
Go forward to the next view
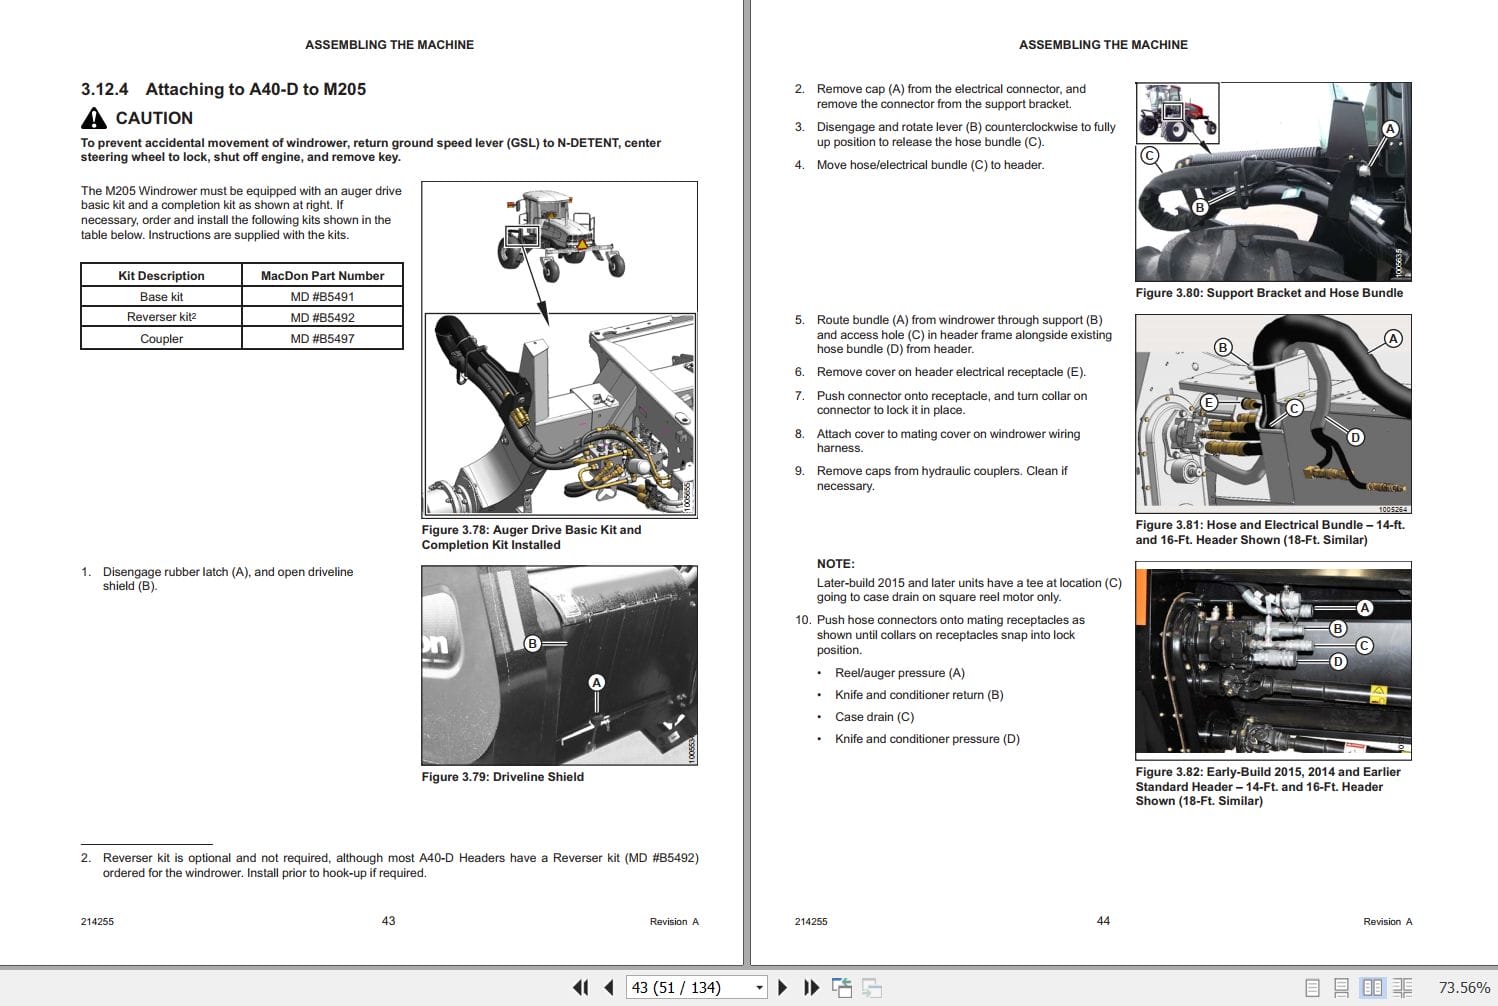click(871, 987)
